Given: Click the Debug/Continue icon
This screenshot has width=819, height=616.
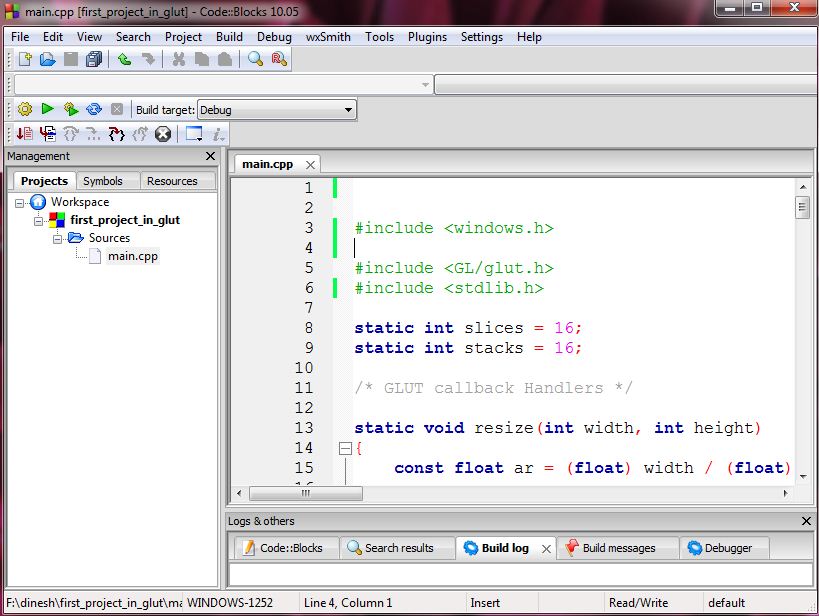Looking at the screenshot, I should tap(25, 134).
